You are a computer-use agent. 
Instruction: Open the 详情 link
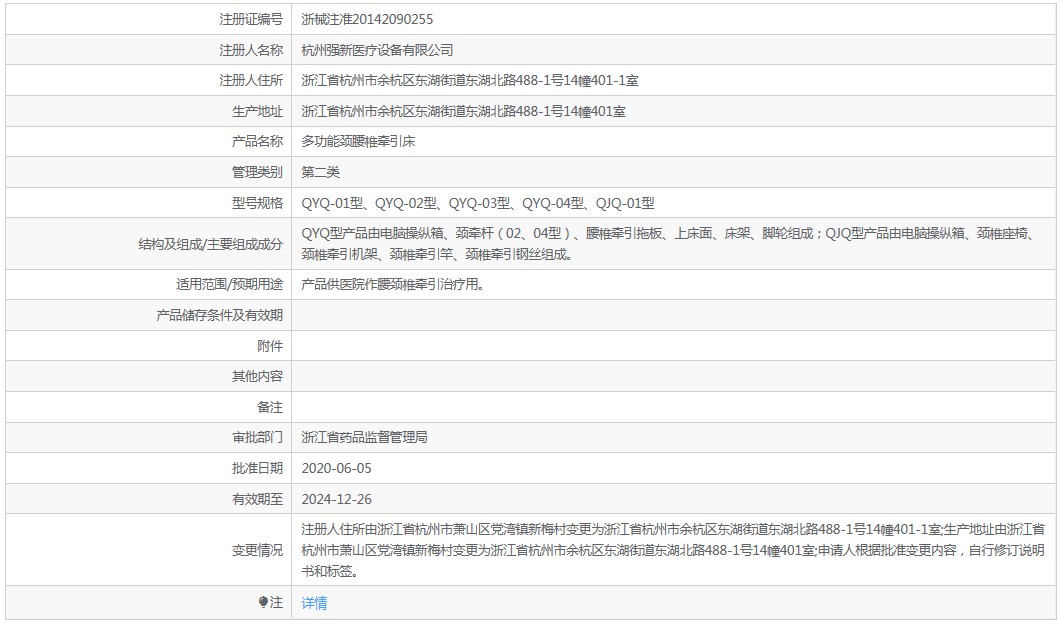click(314, 602)
